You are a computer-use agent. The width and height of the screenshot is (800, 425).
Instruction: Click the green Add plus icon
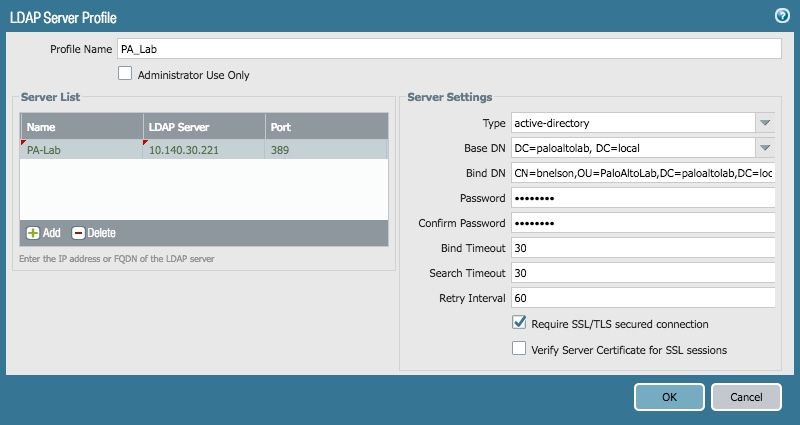[33, 233]
